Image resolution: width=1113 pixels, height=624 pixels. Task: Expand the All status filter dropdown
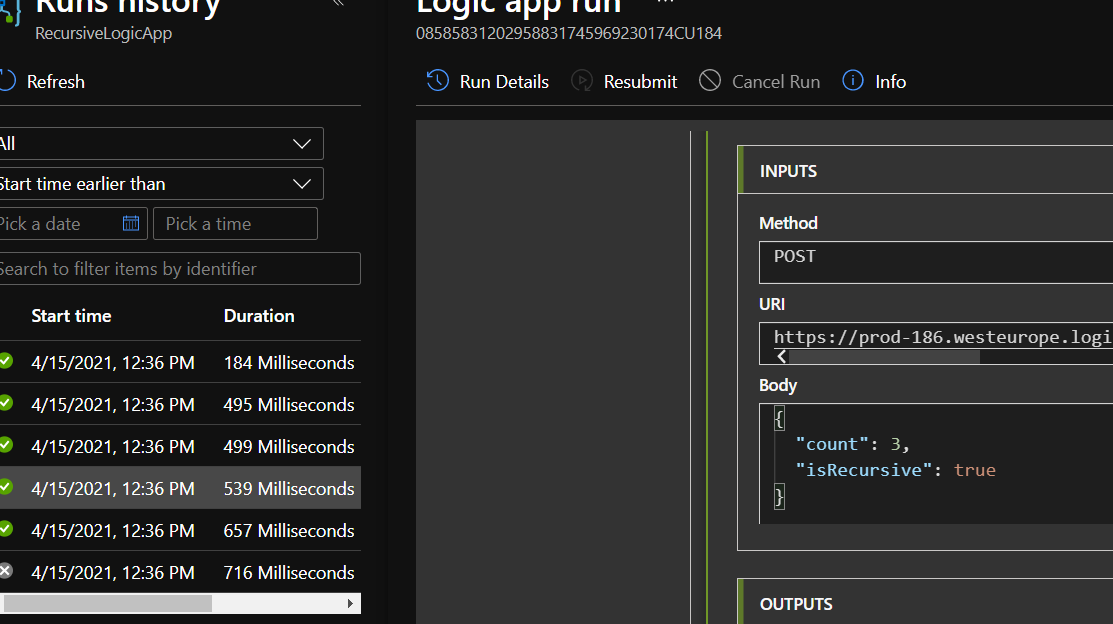tap(160, 144)
